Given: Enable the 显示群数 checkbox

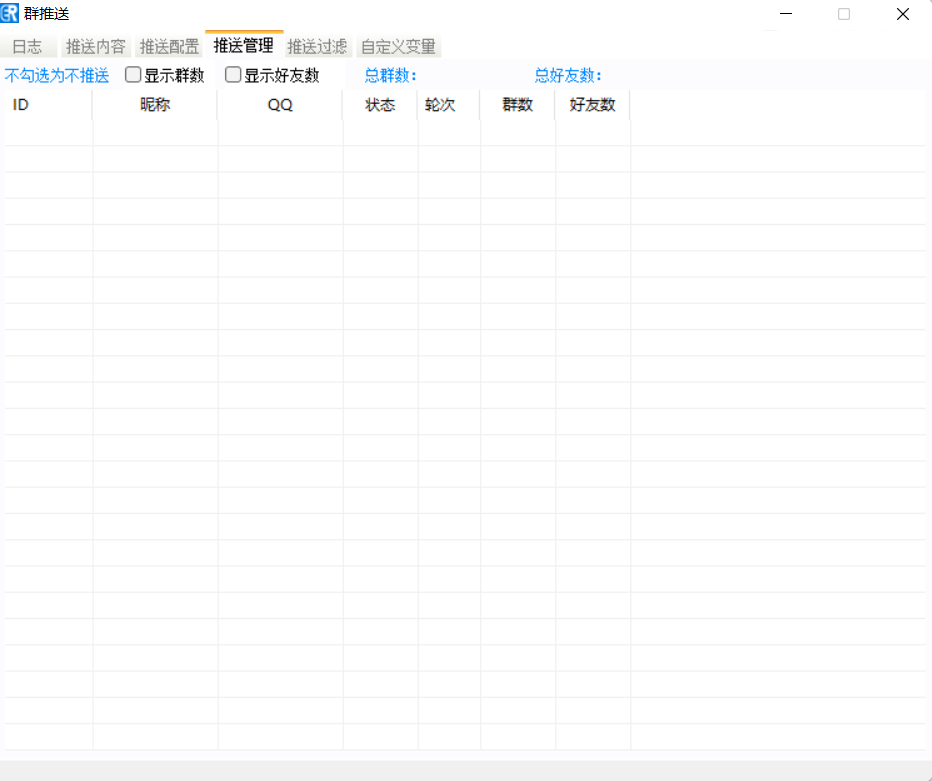Looking at the screenshot, I should coord(133,75).
